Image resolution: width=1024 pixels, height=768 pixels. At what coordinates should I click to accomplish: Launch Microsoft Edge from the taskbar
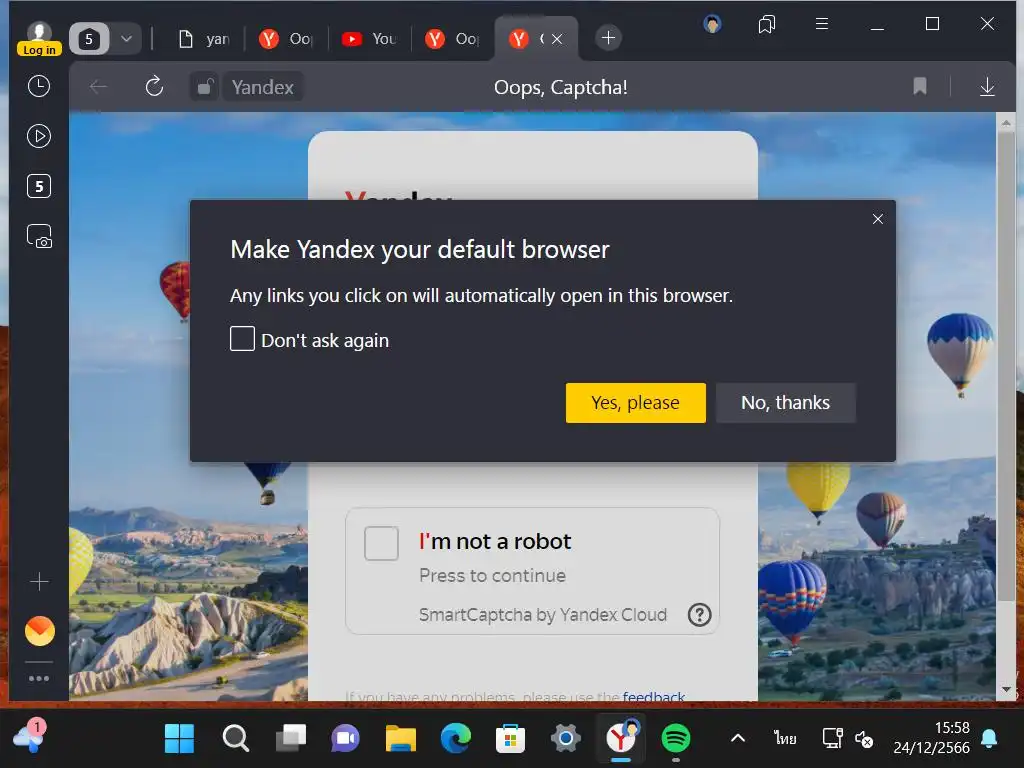tap(455, 739)
